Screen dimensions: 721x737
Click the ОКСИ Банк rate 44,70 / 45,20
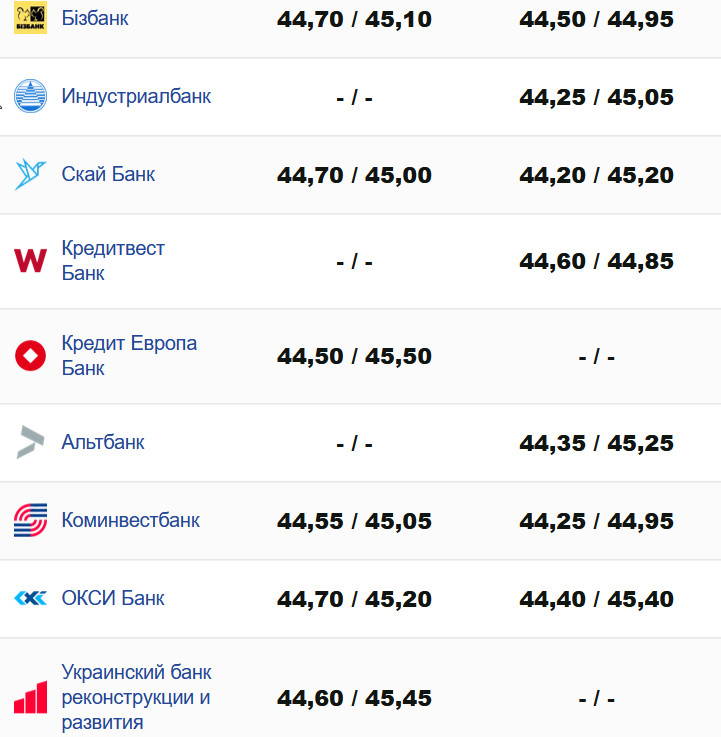tap(354, 599)
